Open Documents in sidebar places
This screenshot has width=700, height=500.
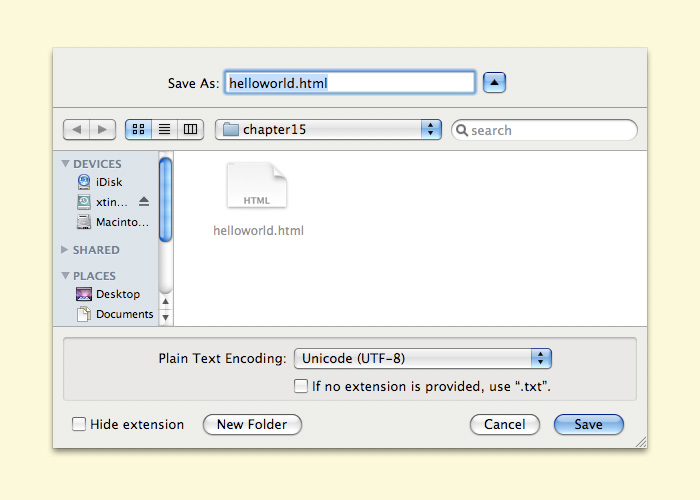coord(124,314)
